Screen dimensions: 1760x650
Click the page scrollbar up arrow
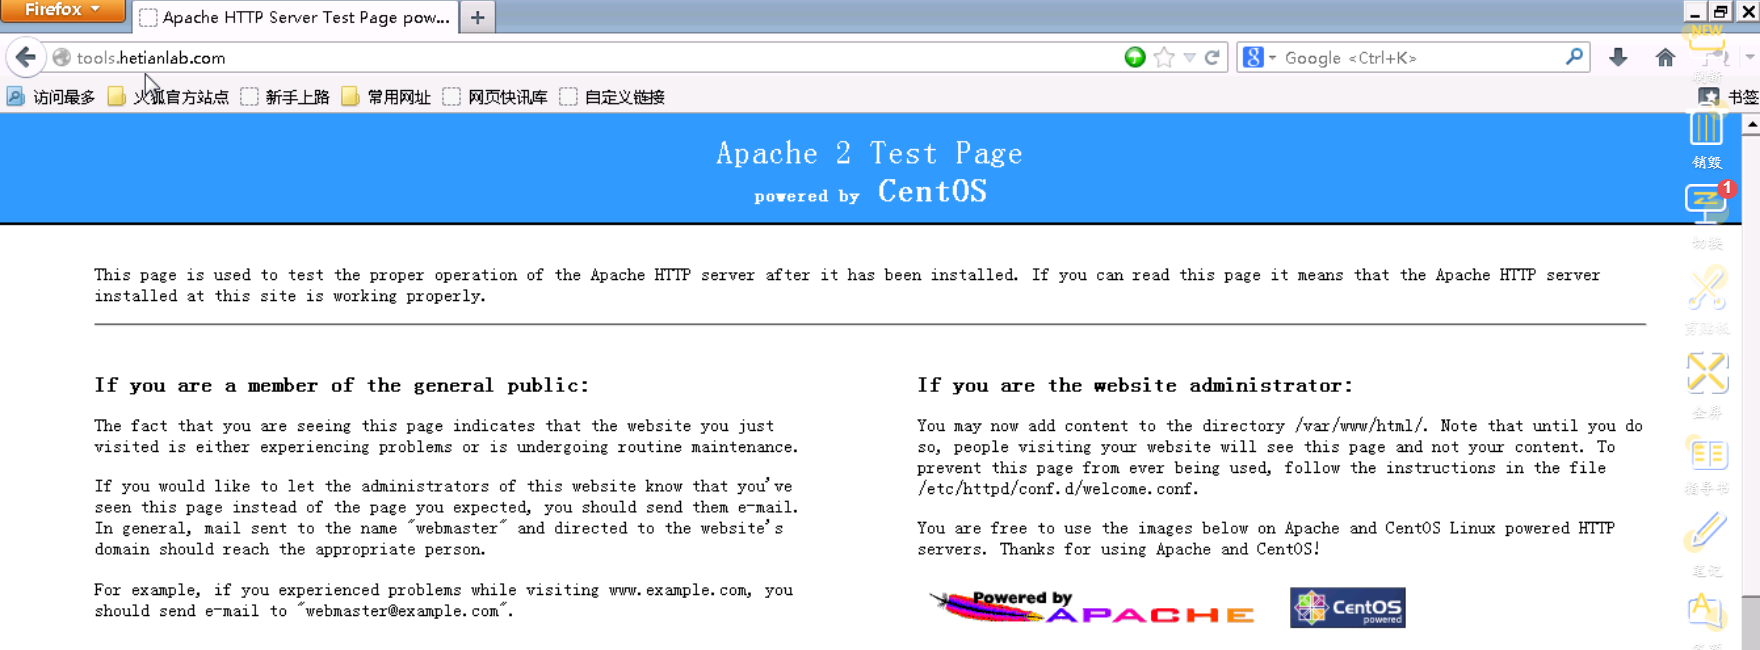pos(1751,125)
